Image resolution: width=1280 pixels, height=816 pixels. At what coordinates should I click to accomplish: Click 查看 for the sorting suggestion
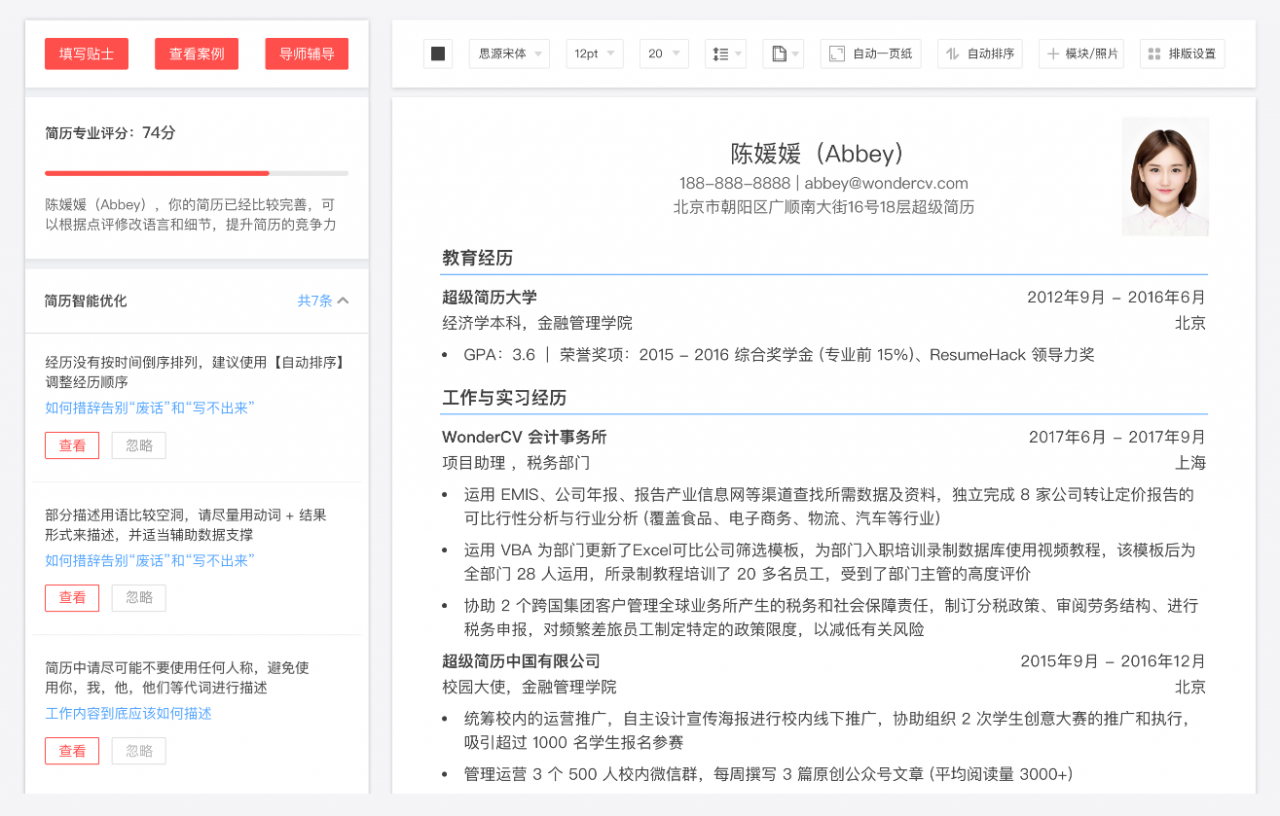click(72, 446)
